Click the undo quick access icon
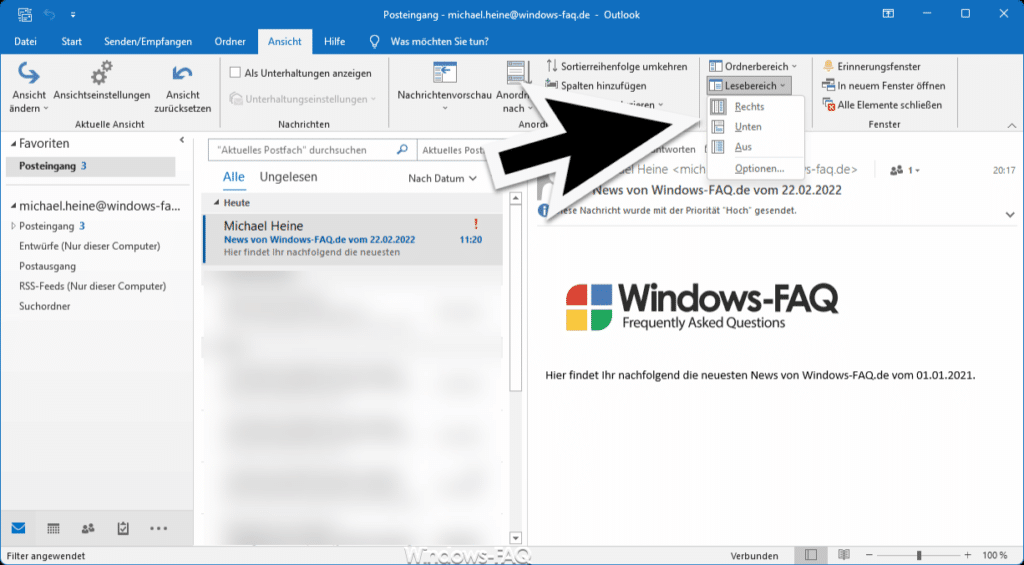This screenshot has width=1024, height=565. pos(50,14)
